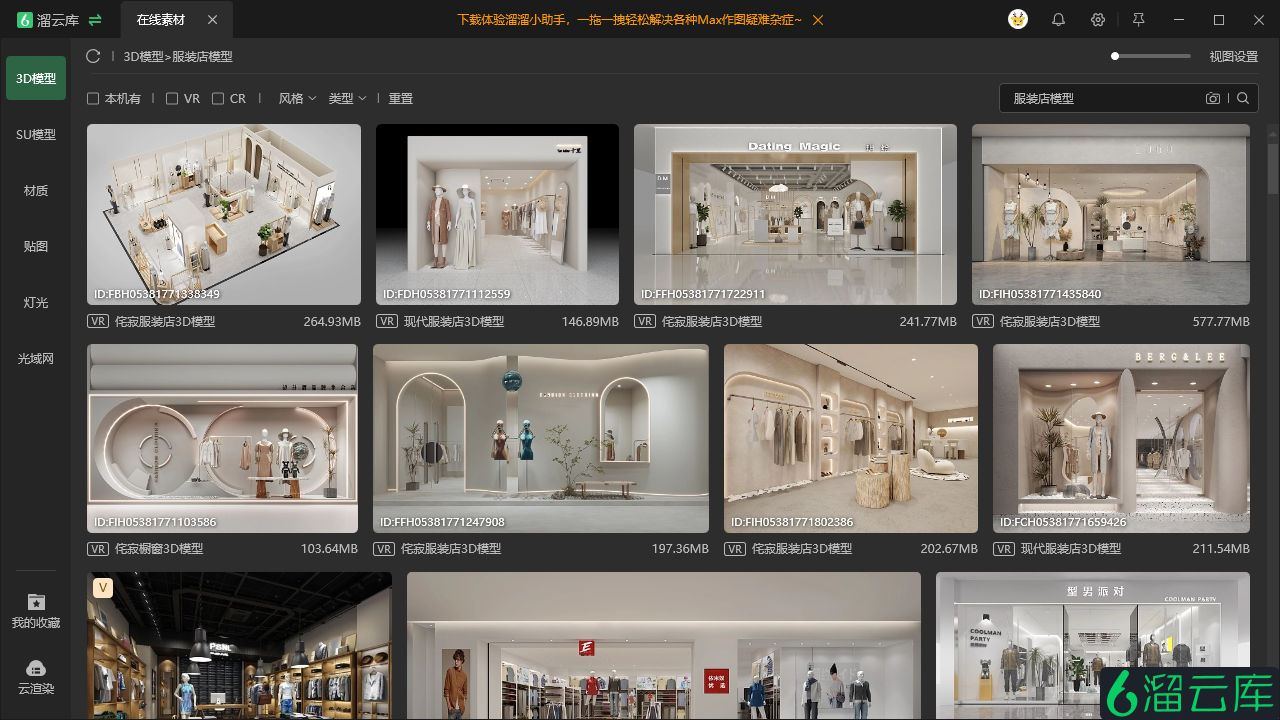Select 材质 sidebar tab
This screenshot has height=720, width=1280.
36,190
